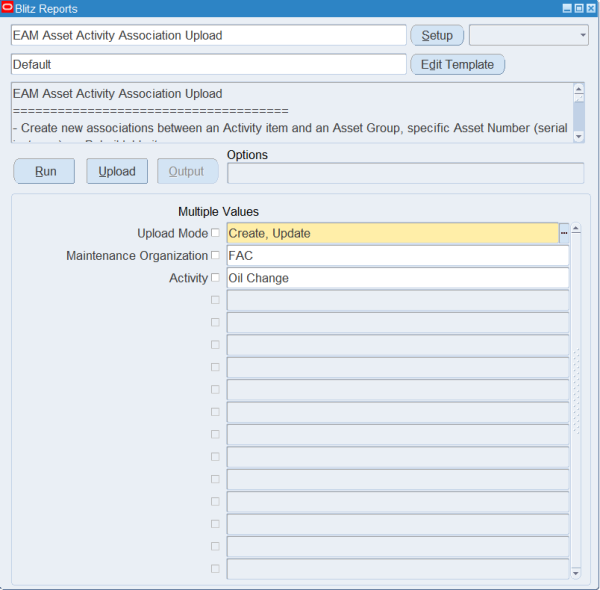600x590 pixels.
Task: Minimize the Blitz Reports window
Action: [567, 8]
